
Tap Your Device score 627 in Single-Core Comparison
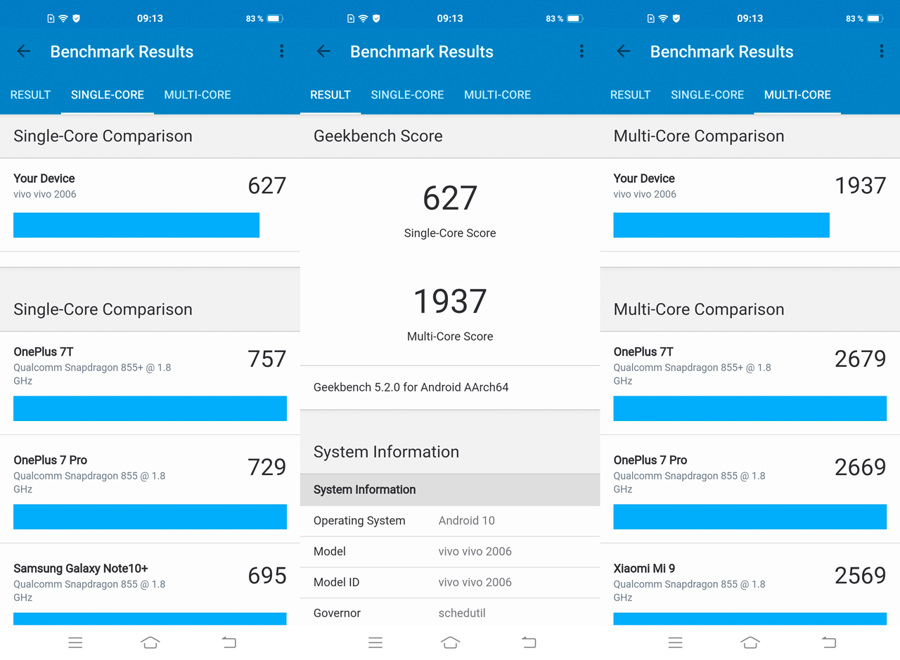(x=267, y=186)
